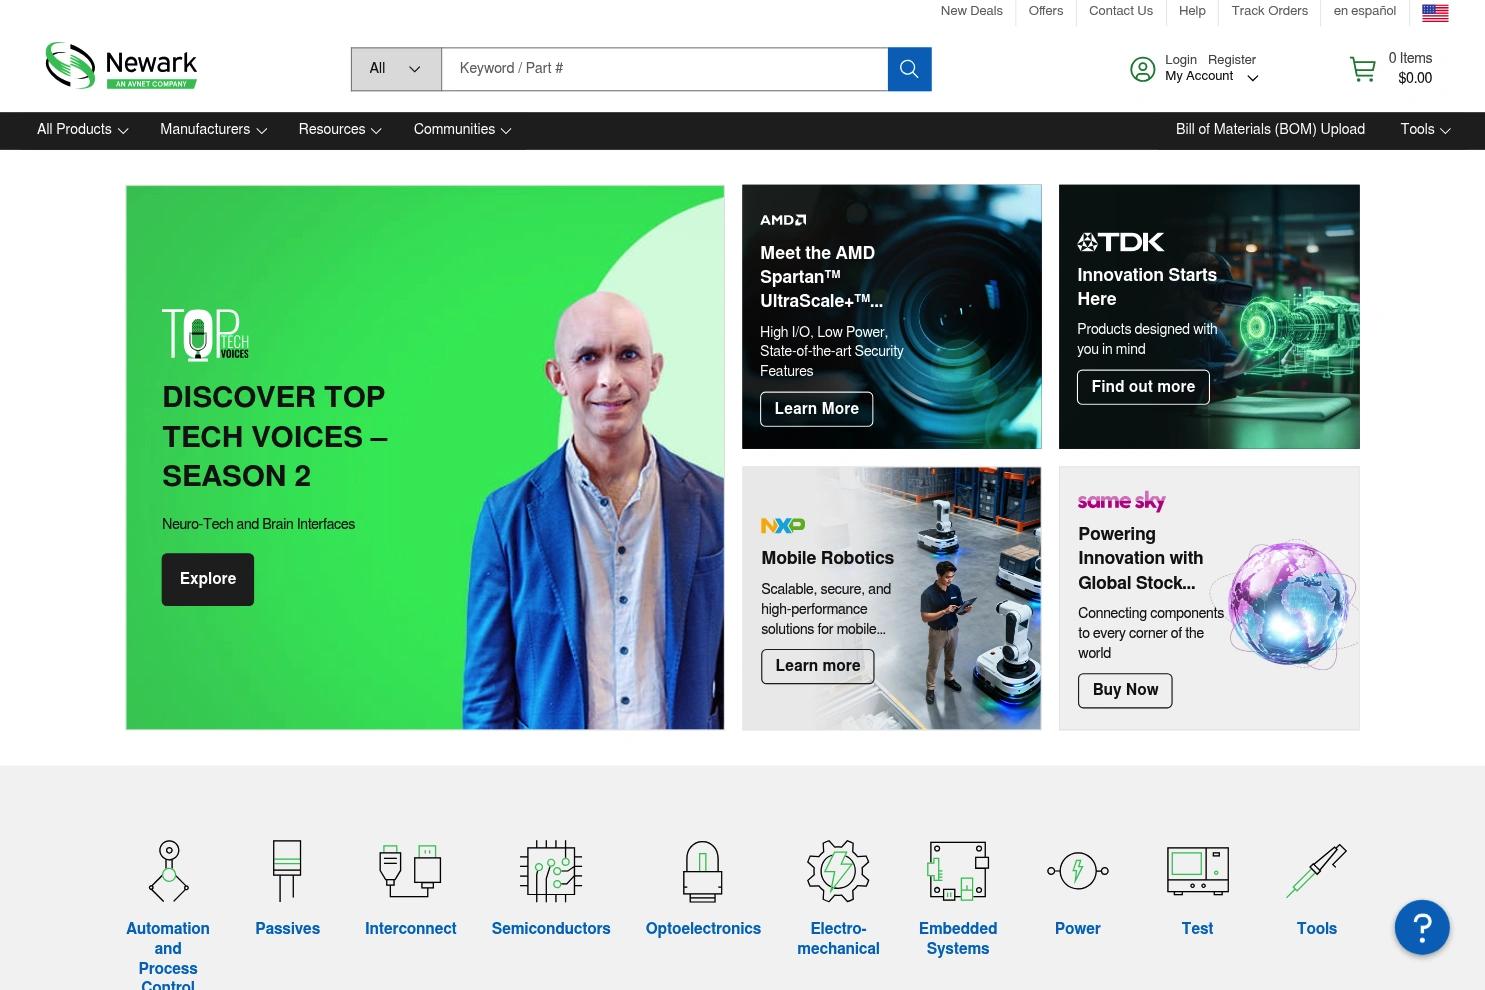Click the US flag country selector
Image resolution: width=1485 pixels, height=990 pixels.
point(1435,13)
